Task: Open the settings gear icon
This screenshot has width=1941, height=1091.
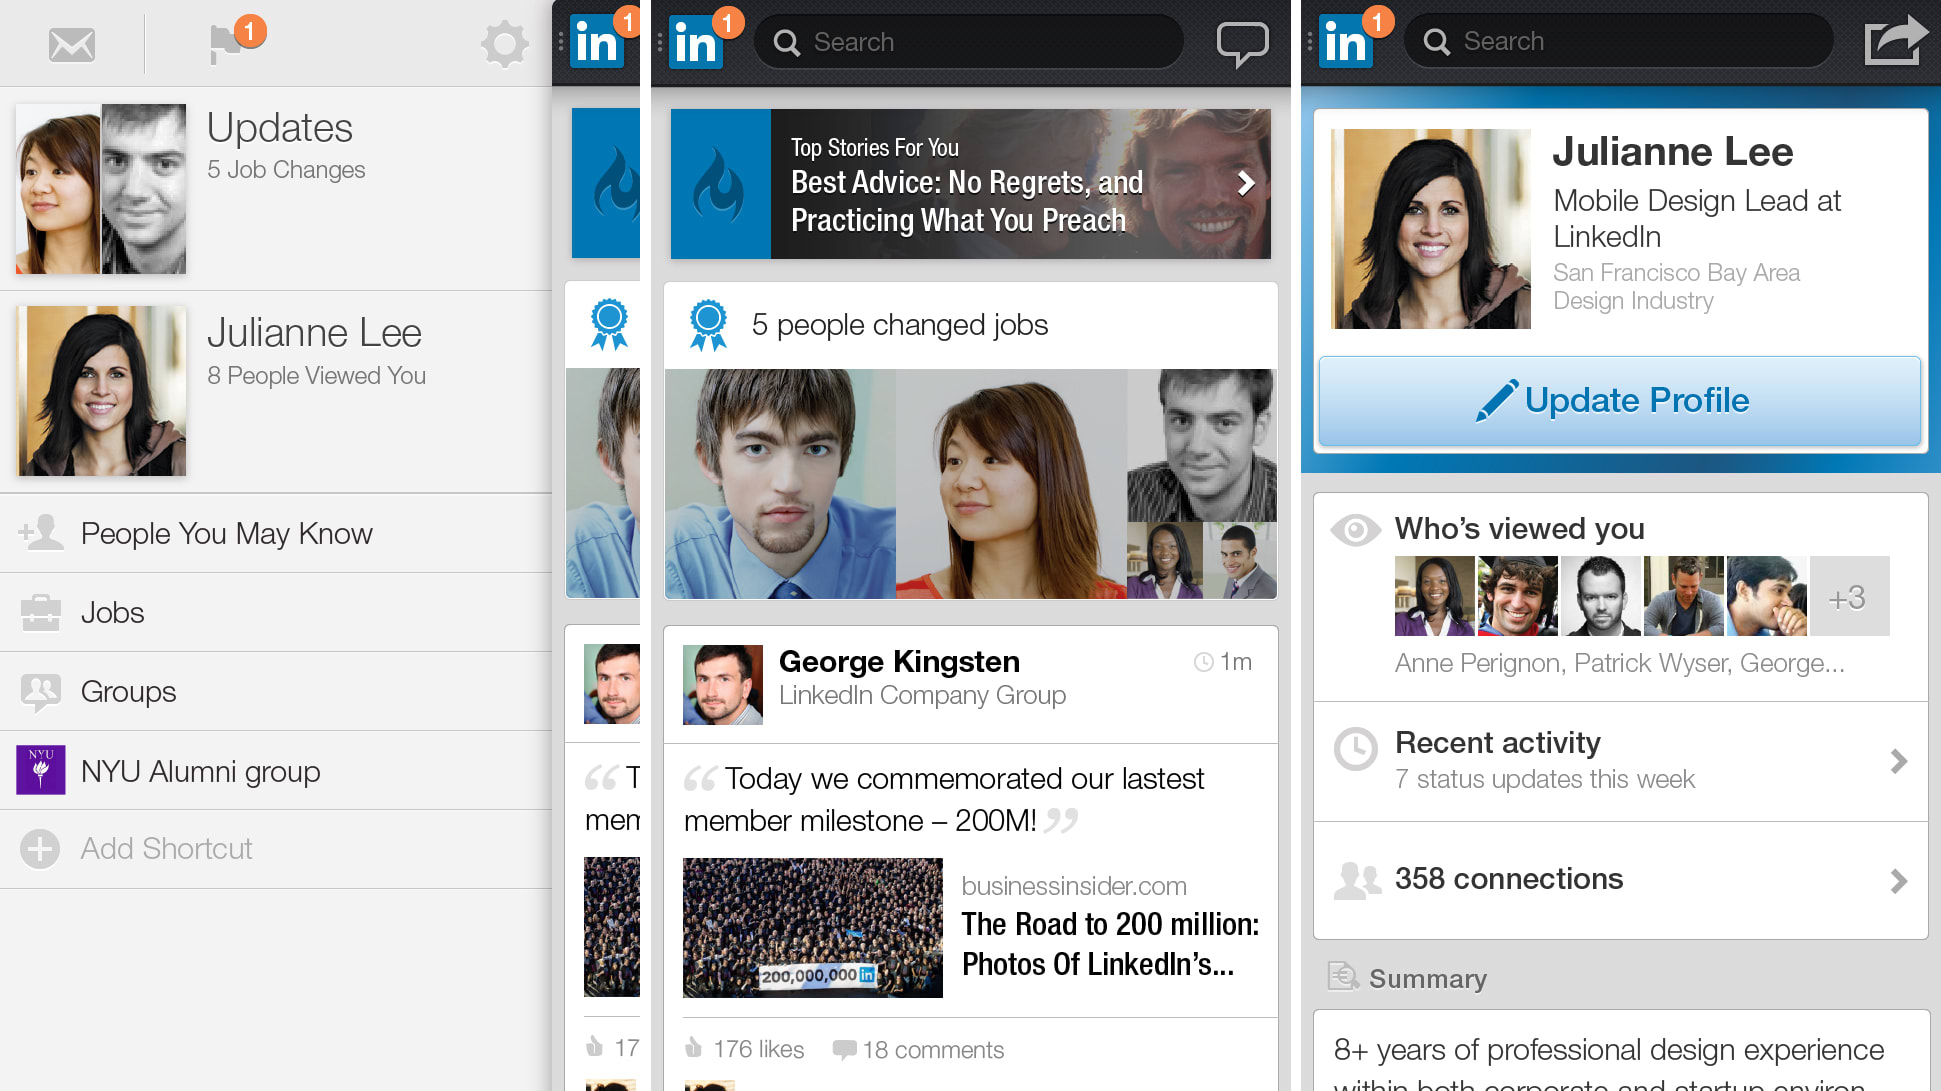Action: tap(505, 43)
